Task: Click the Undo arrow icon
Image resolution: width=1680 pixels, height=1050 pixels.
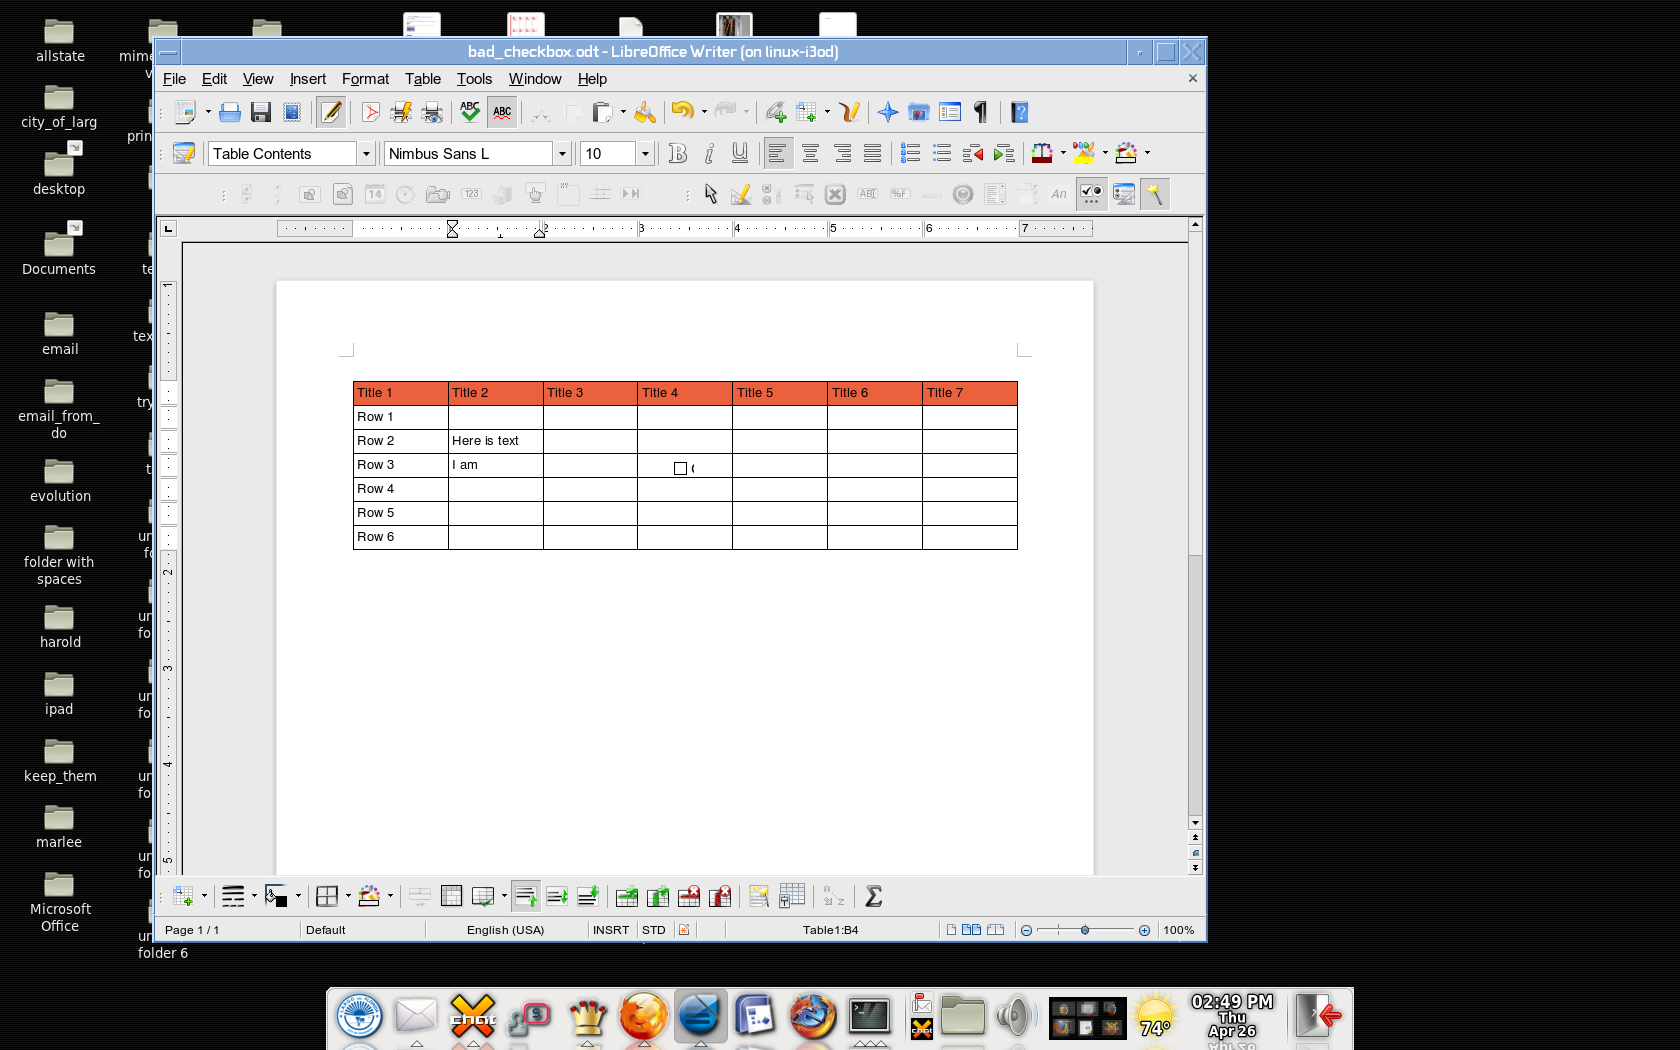Action: 682,112
